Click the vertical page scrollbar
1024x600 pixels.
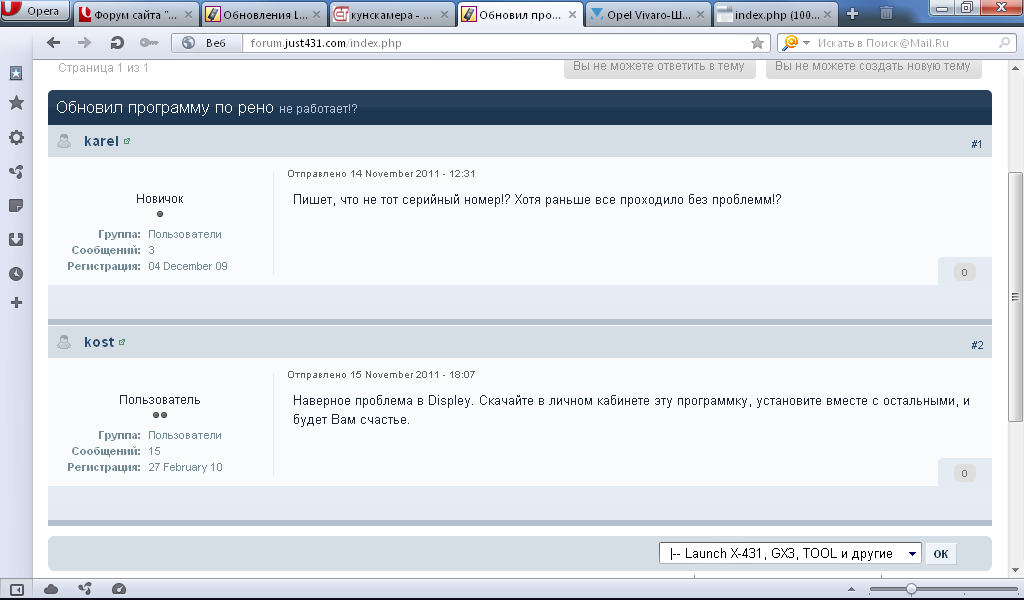point(1016,297)
